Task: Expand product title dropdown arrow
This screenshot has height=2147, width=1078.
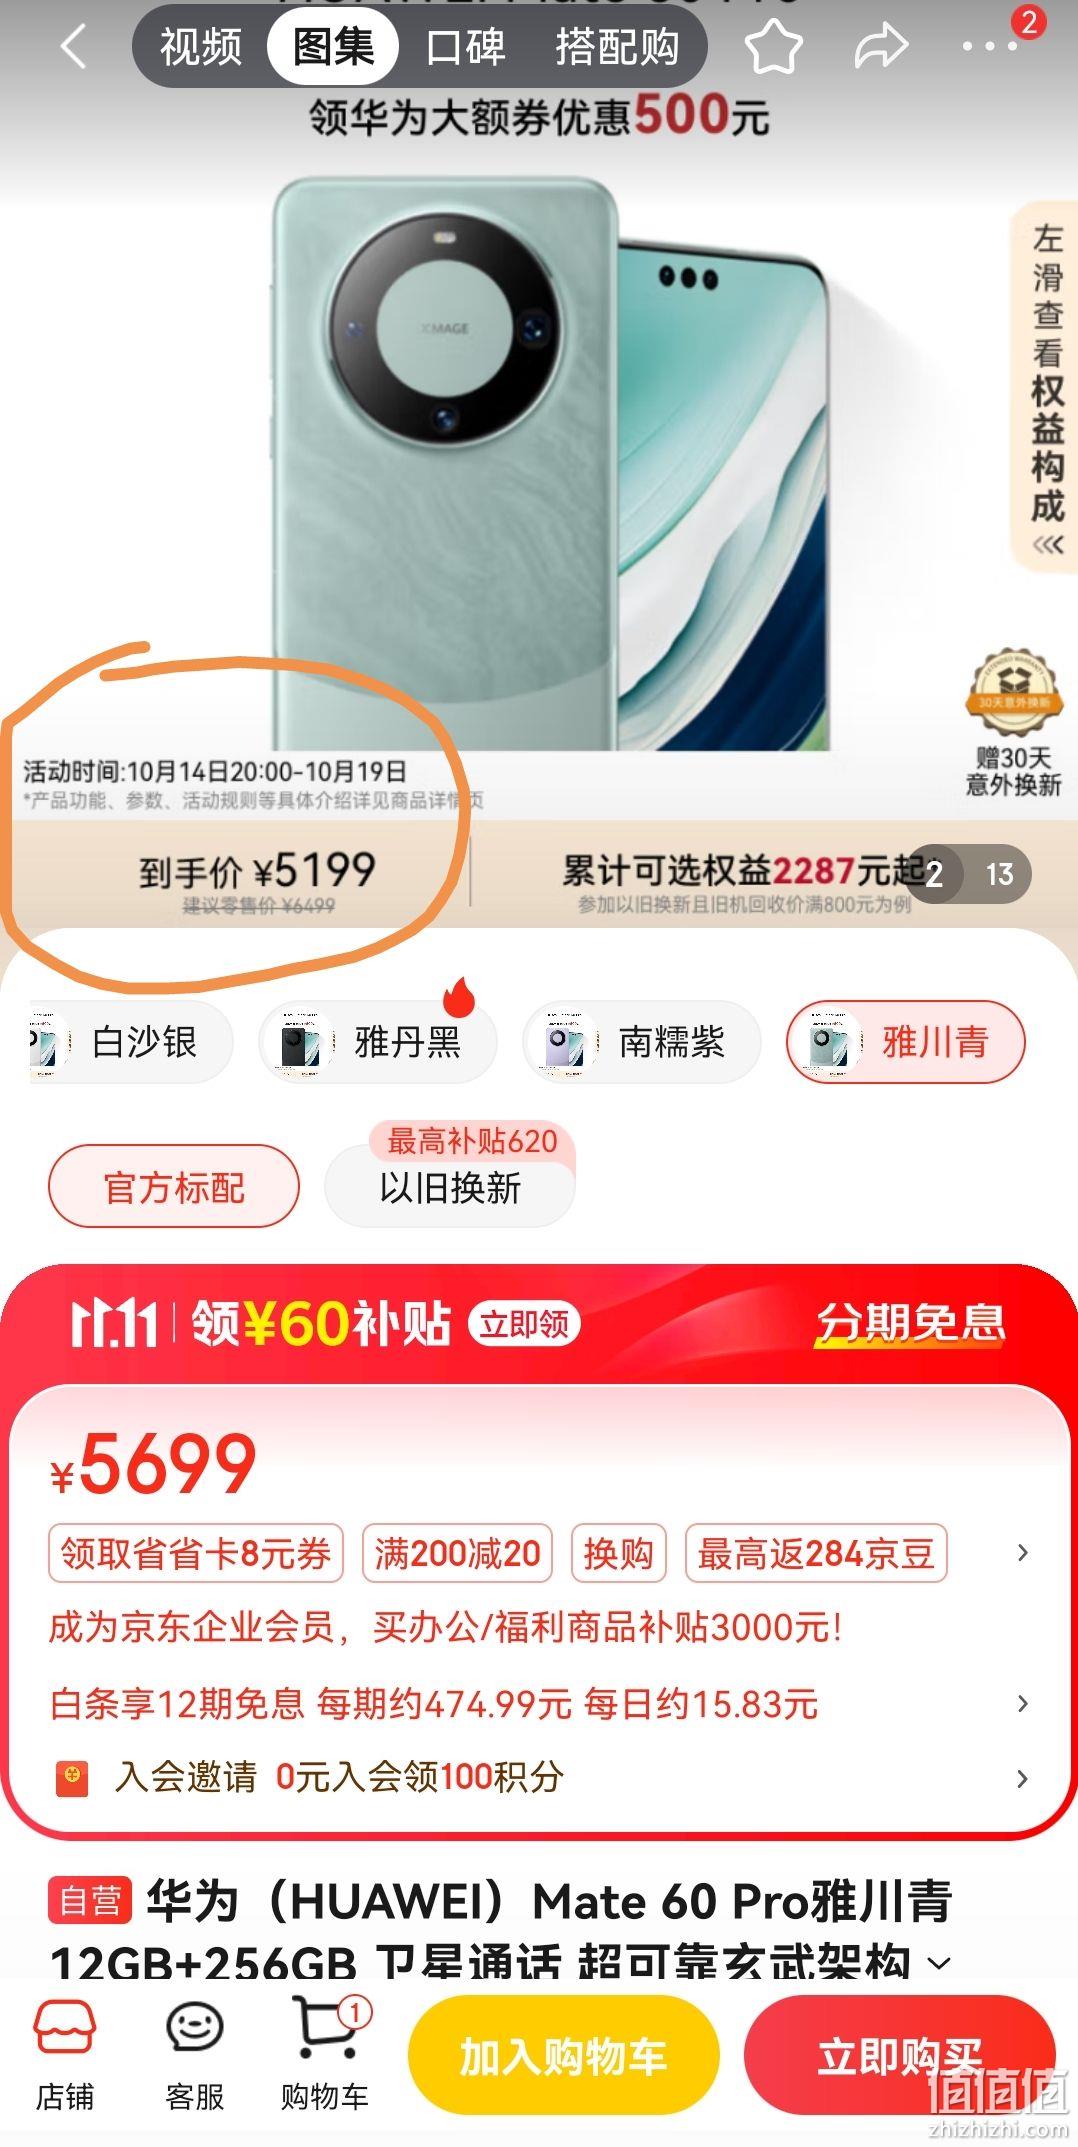Action: coord(939,1962)
